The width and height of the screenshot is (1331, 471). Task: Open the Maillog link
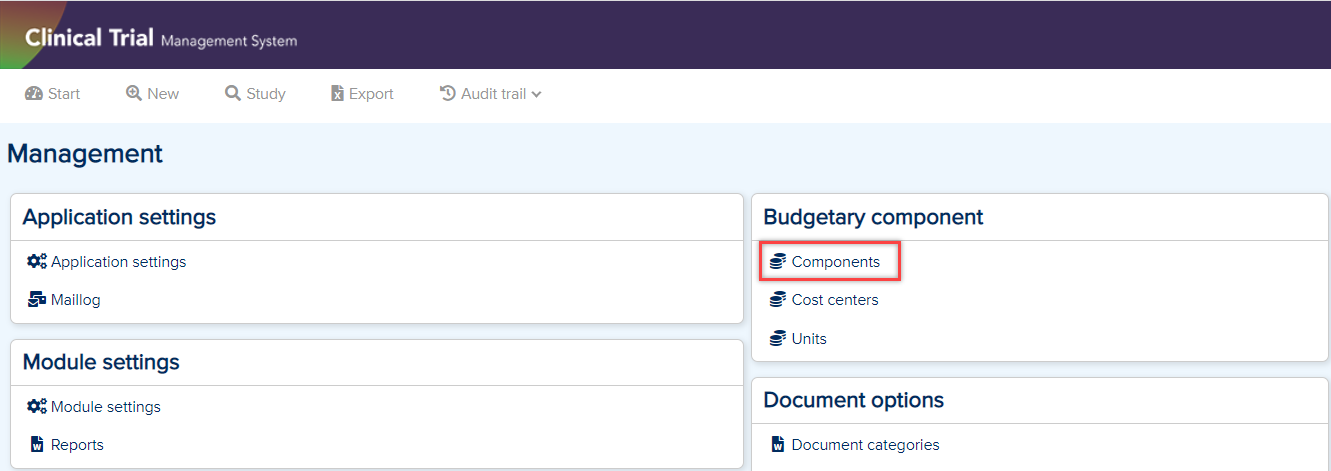pos(76,300)
